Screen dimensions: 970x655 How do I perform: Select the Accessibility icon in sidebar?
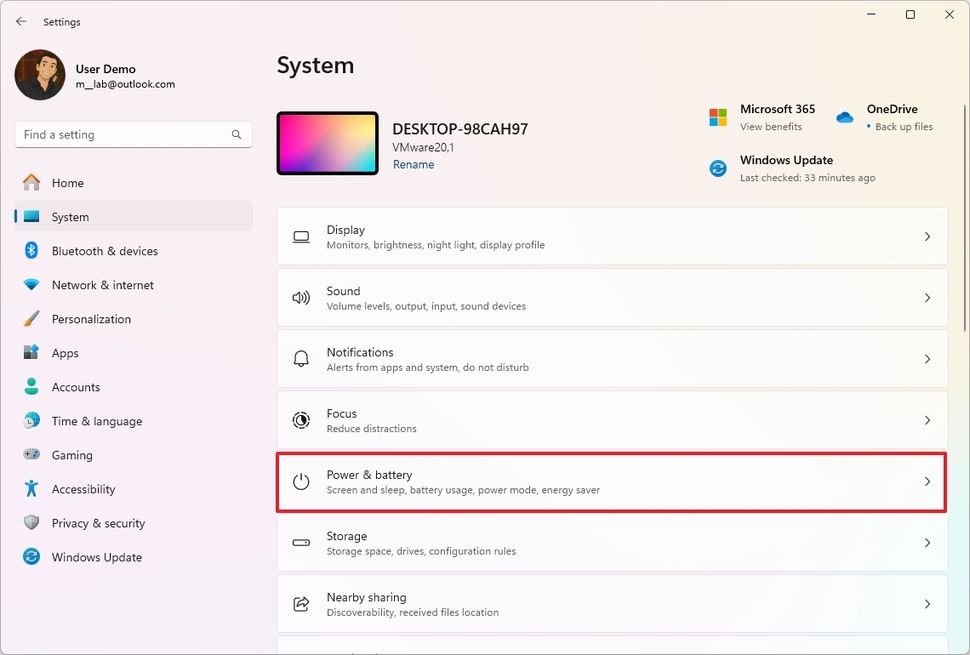(32, 489)
